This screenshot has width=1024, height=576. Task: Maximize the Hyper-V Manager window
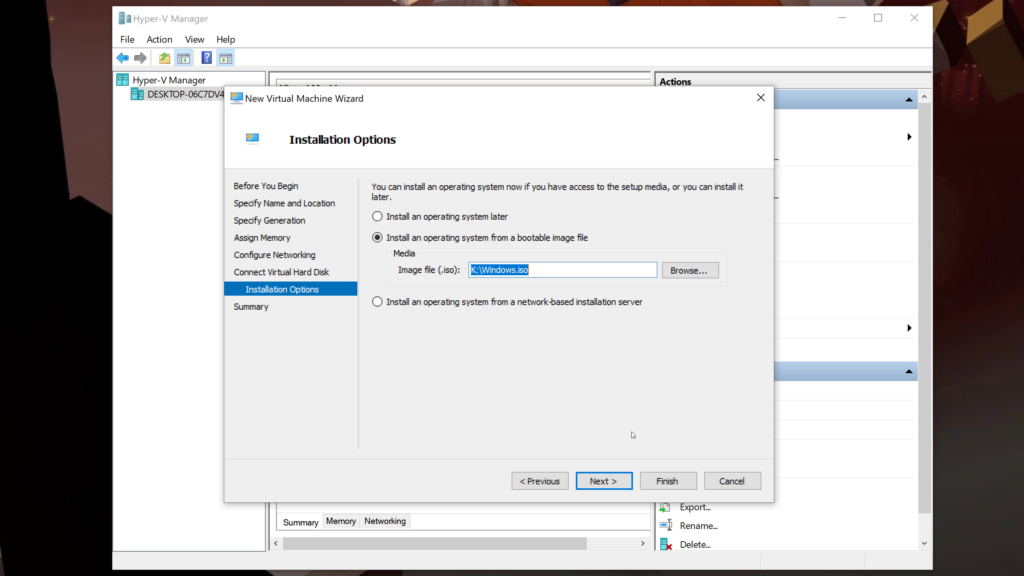click(878, 18)
